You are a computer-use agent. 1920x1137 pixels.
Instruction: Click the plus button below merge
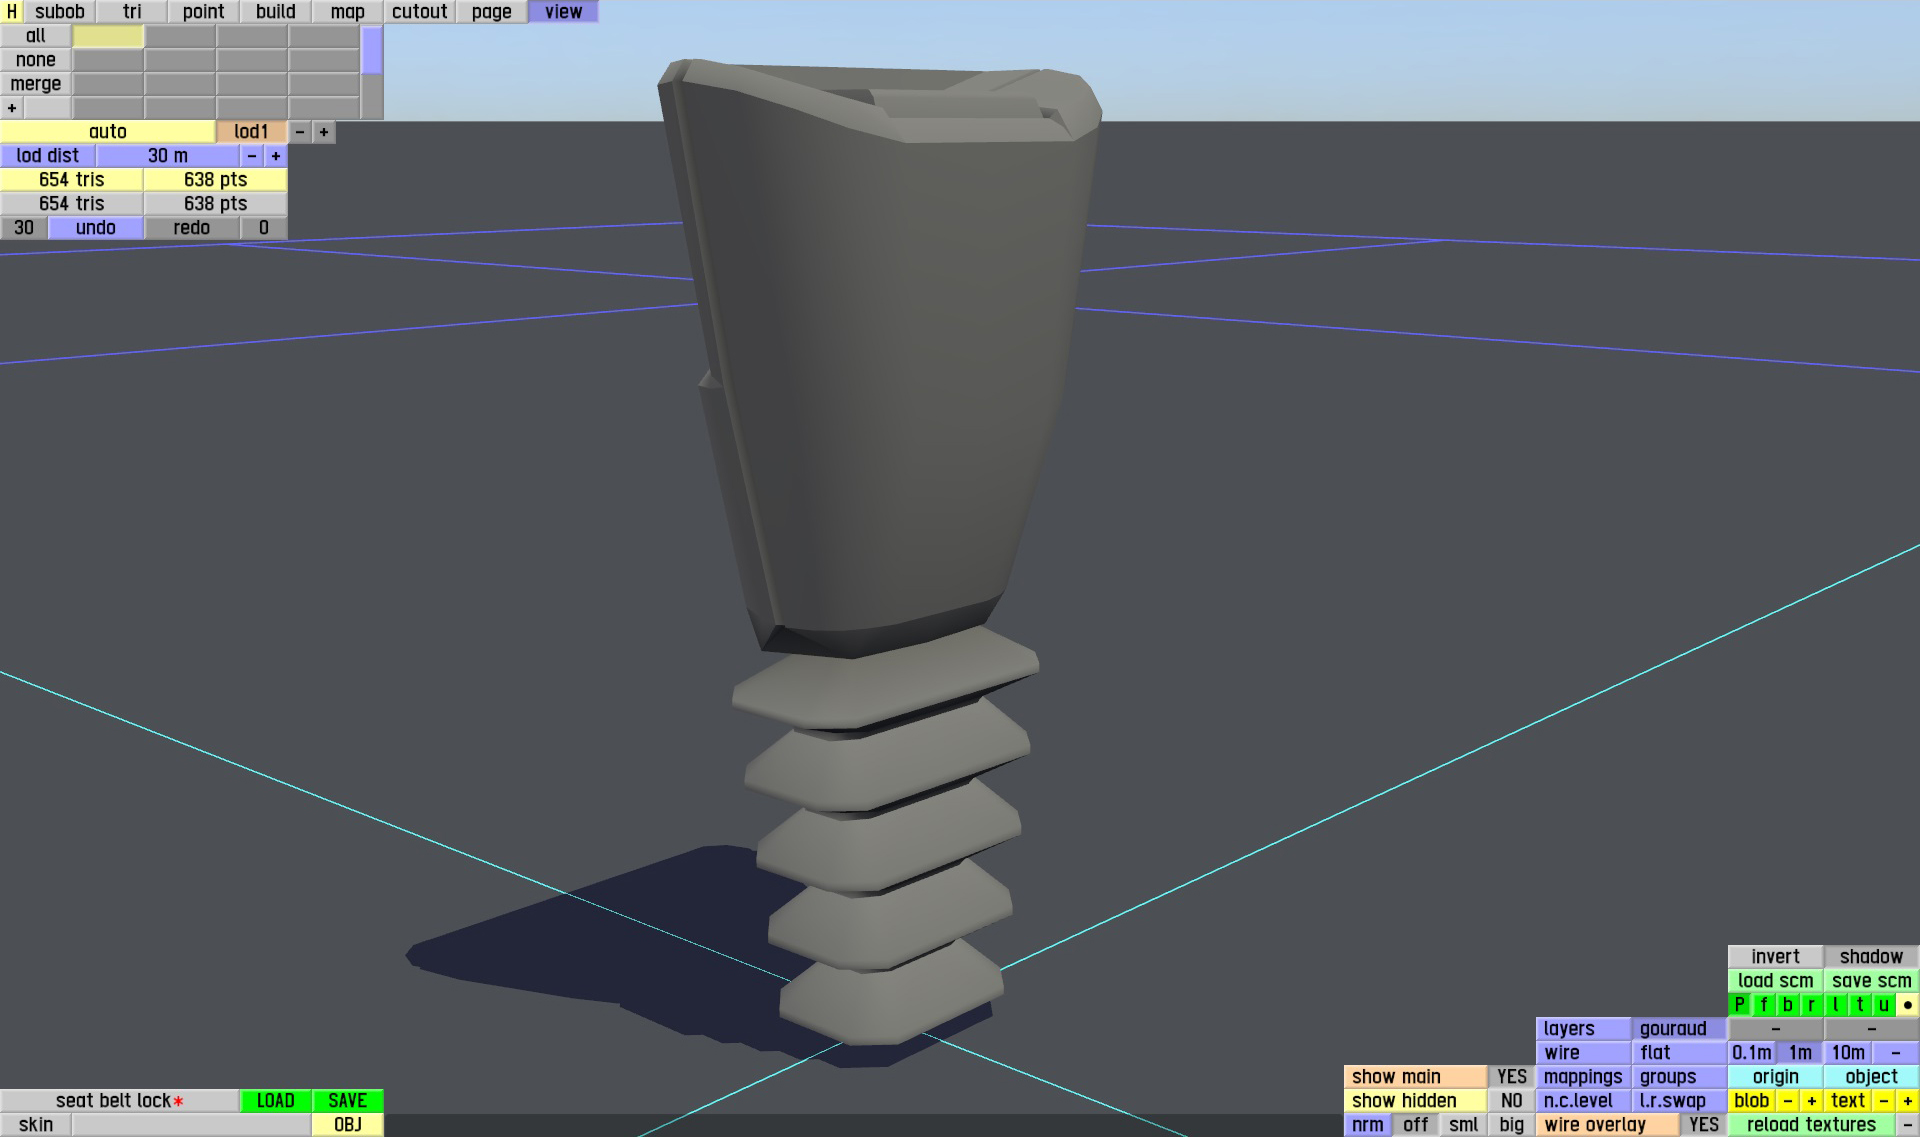tap(11, 108)
